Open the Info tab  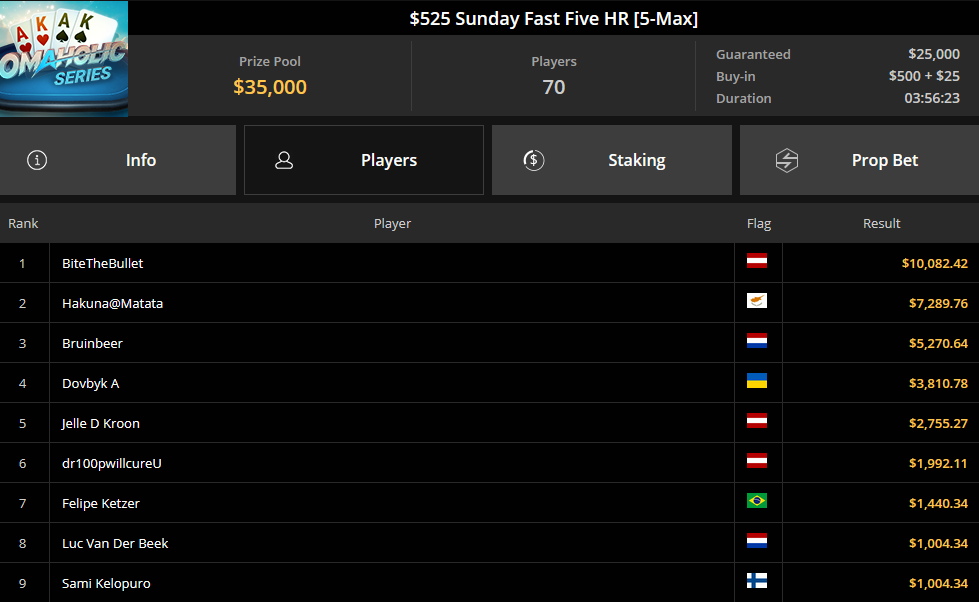tap(118, 160)
